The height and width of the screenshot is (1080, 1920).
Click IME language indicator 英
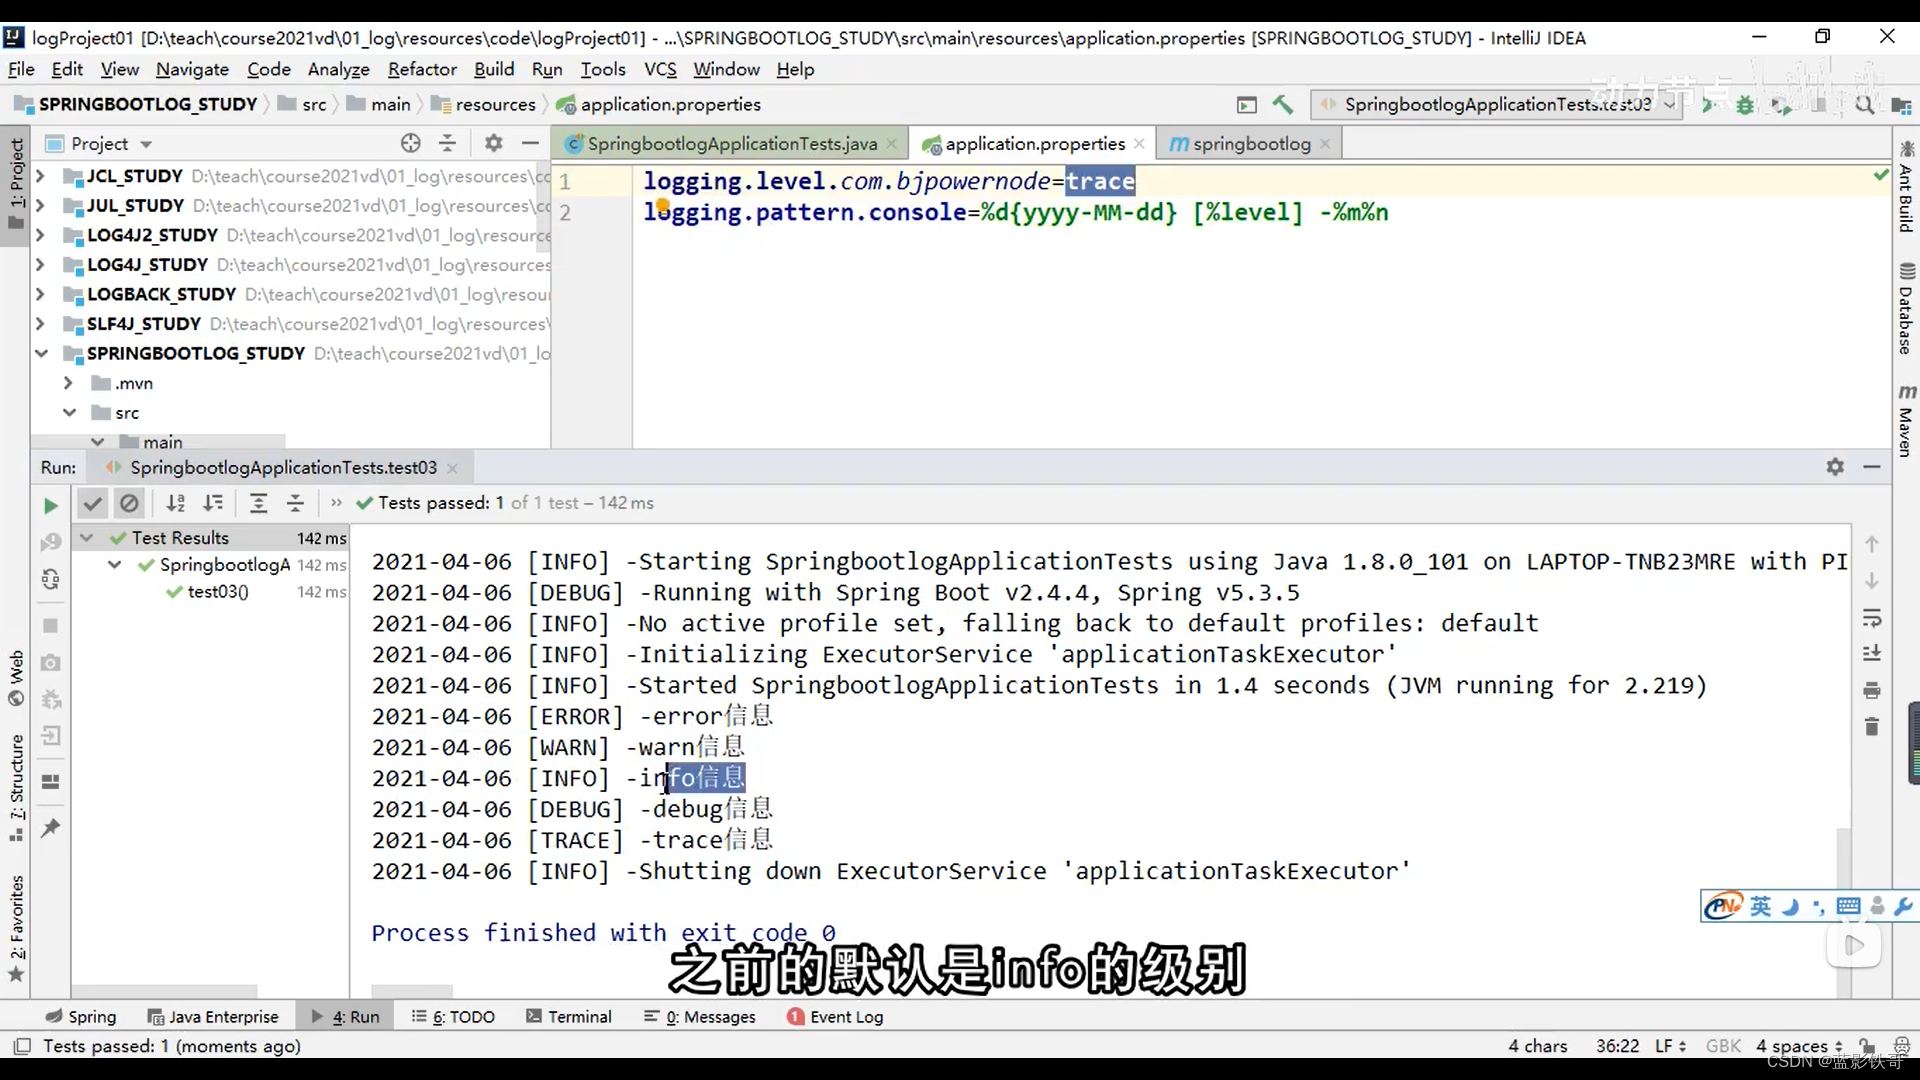(x=1760, y=907)
